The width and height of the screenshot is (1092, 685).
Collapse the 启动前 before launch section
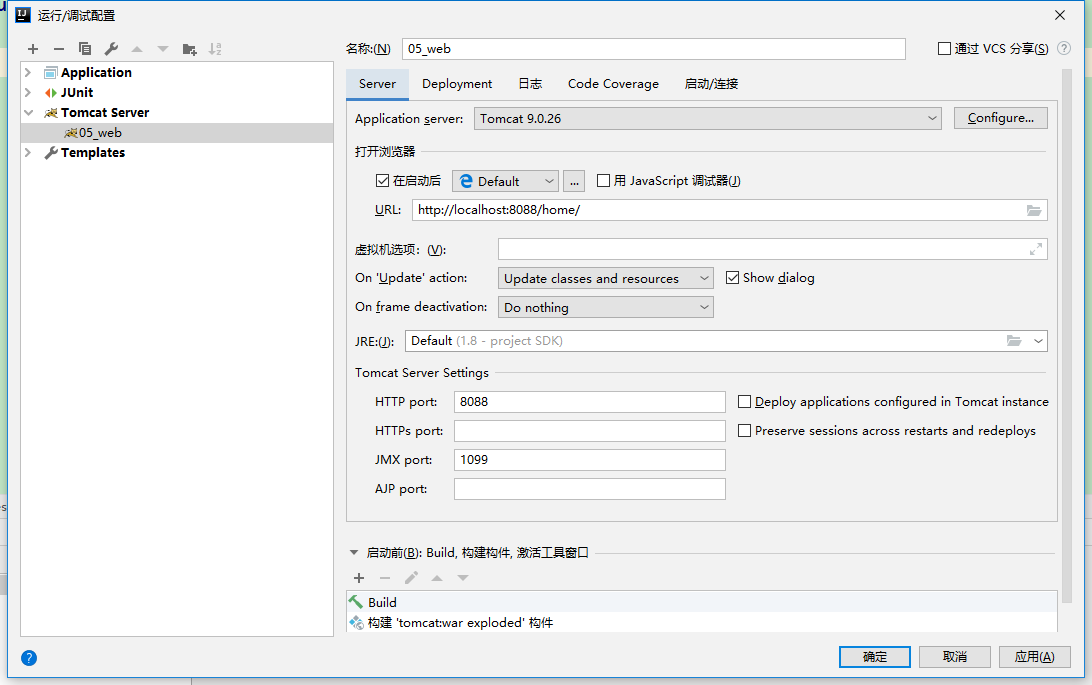(354, 553)
